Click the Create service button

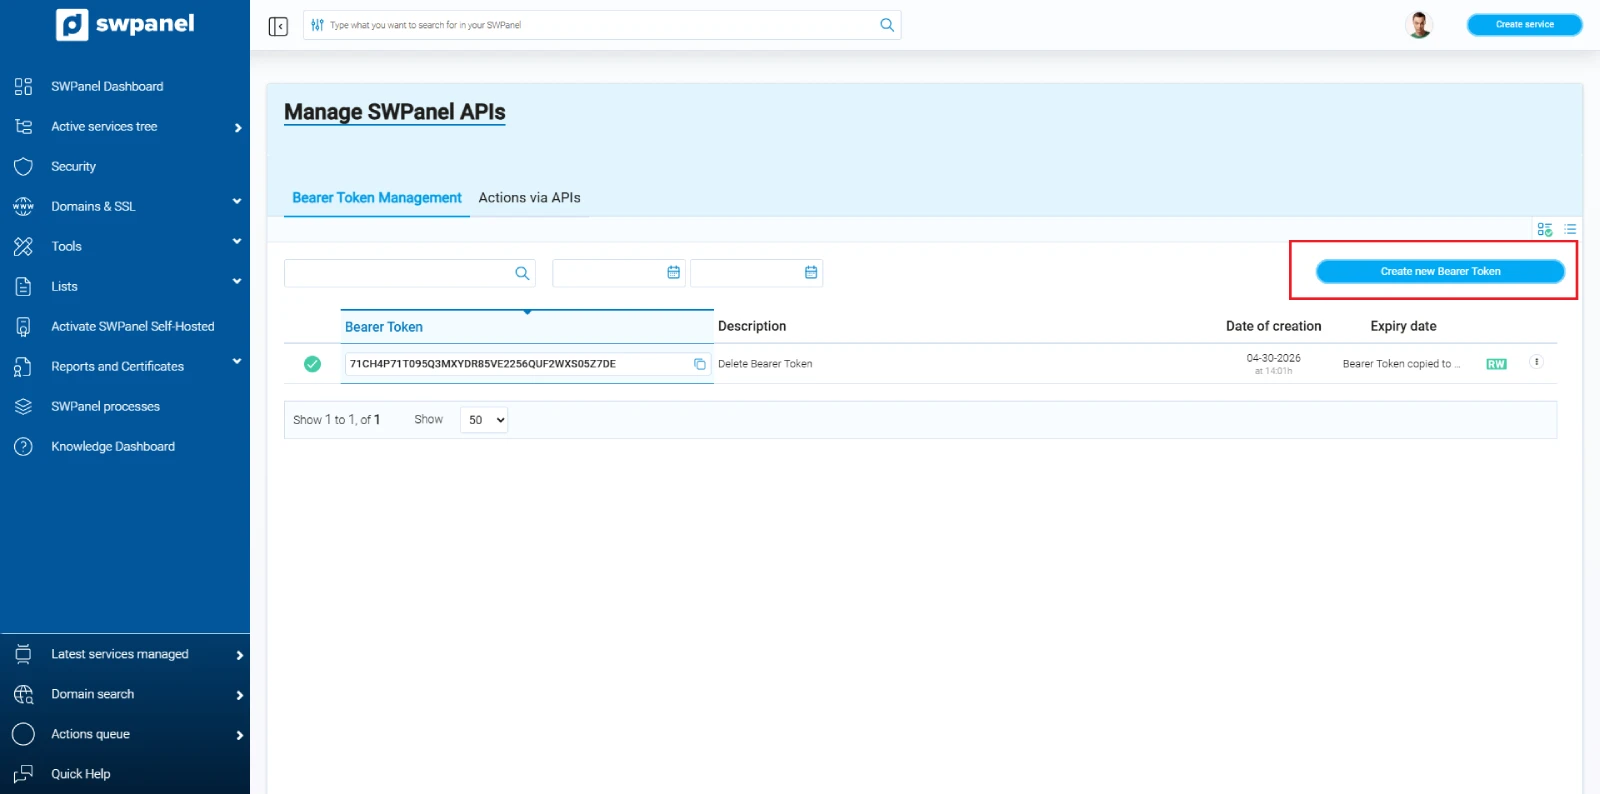pos(1524,25)
